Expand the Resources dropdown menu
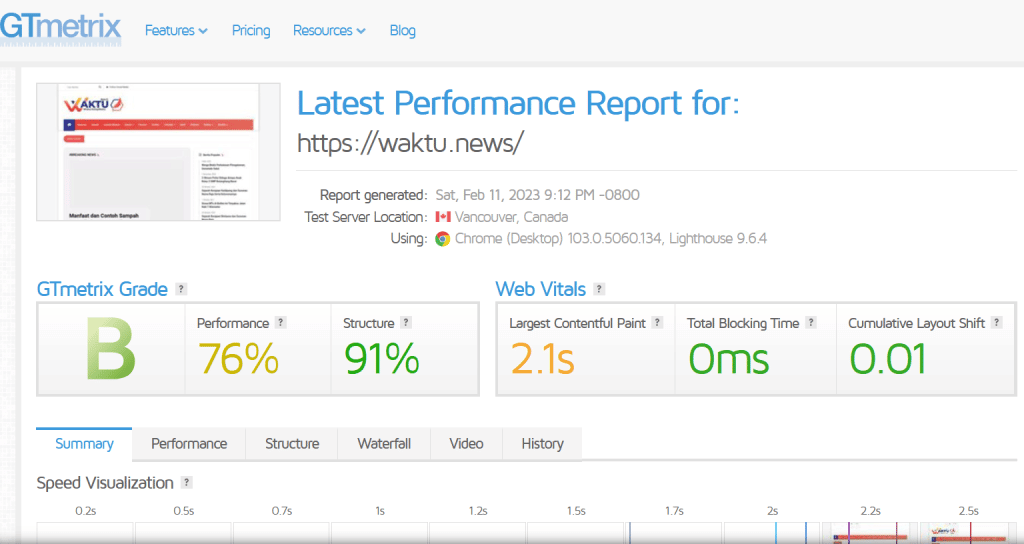The height and width of the screenshot is (544, 1024). click(x=329, y=31)
